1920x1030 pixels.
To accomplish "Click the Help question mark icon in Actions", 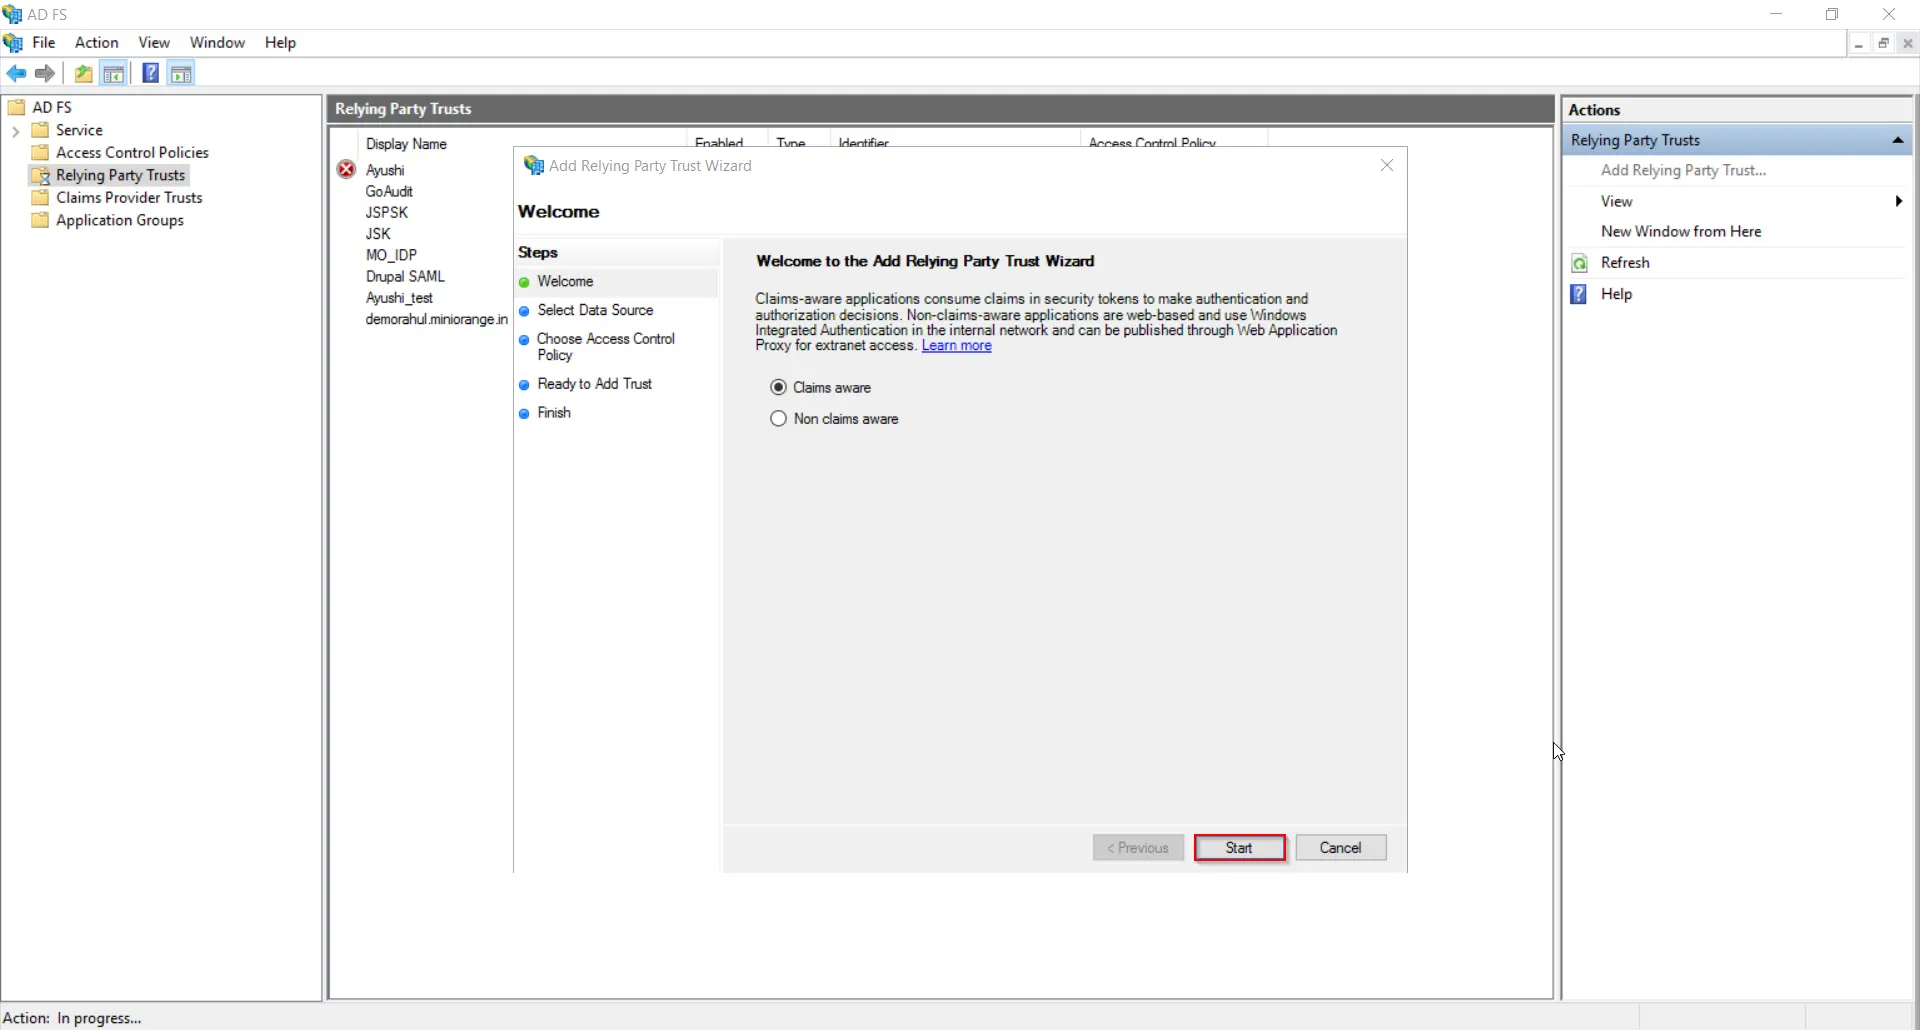I will [x=1579, y=294].
